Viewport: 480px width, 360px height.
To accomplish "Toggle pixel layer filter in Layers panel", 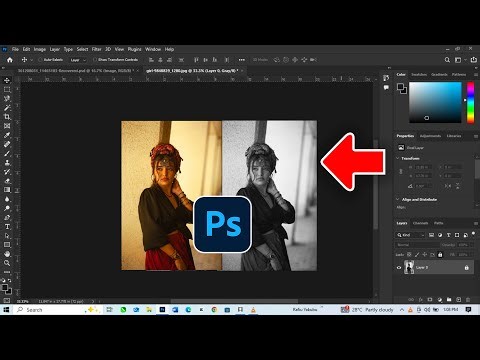I will pos(431,235).
